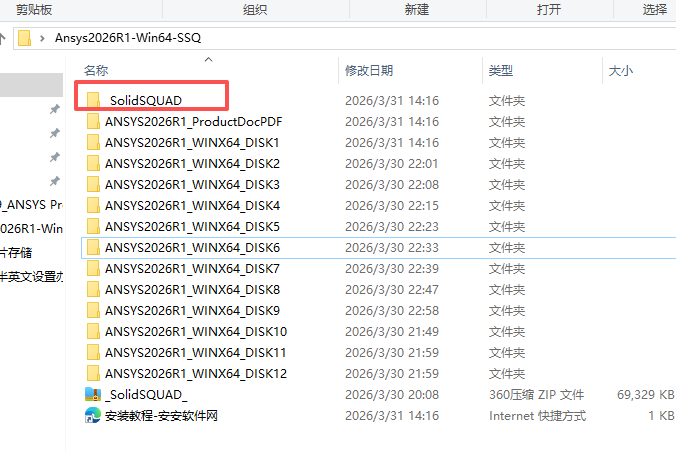Screen dimensions: 676x453
Task: Expand the address bar path chevron
Action: (x=42, y=38)
